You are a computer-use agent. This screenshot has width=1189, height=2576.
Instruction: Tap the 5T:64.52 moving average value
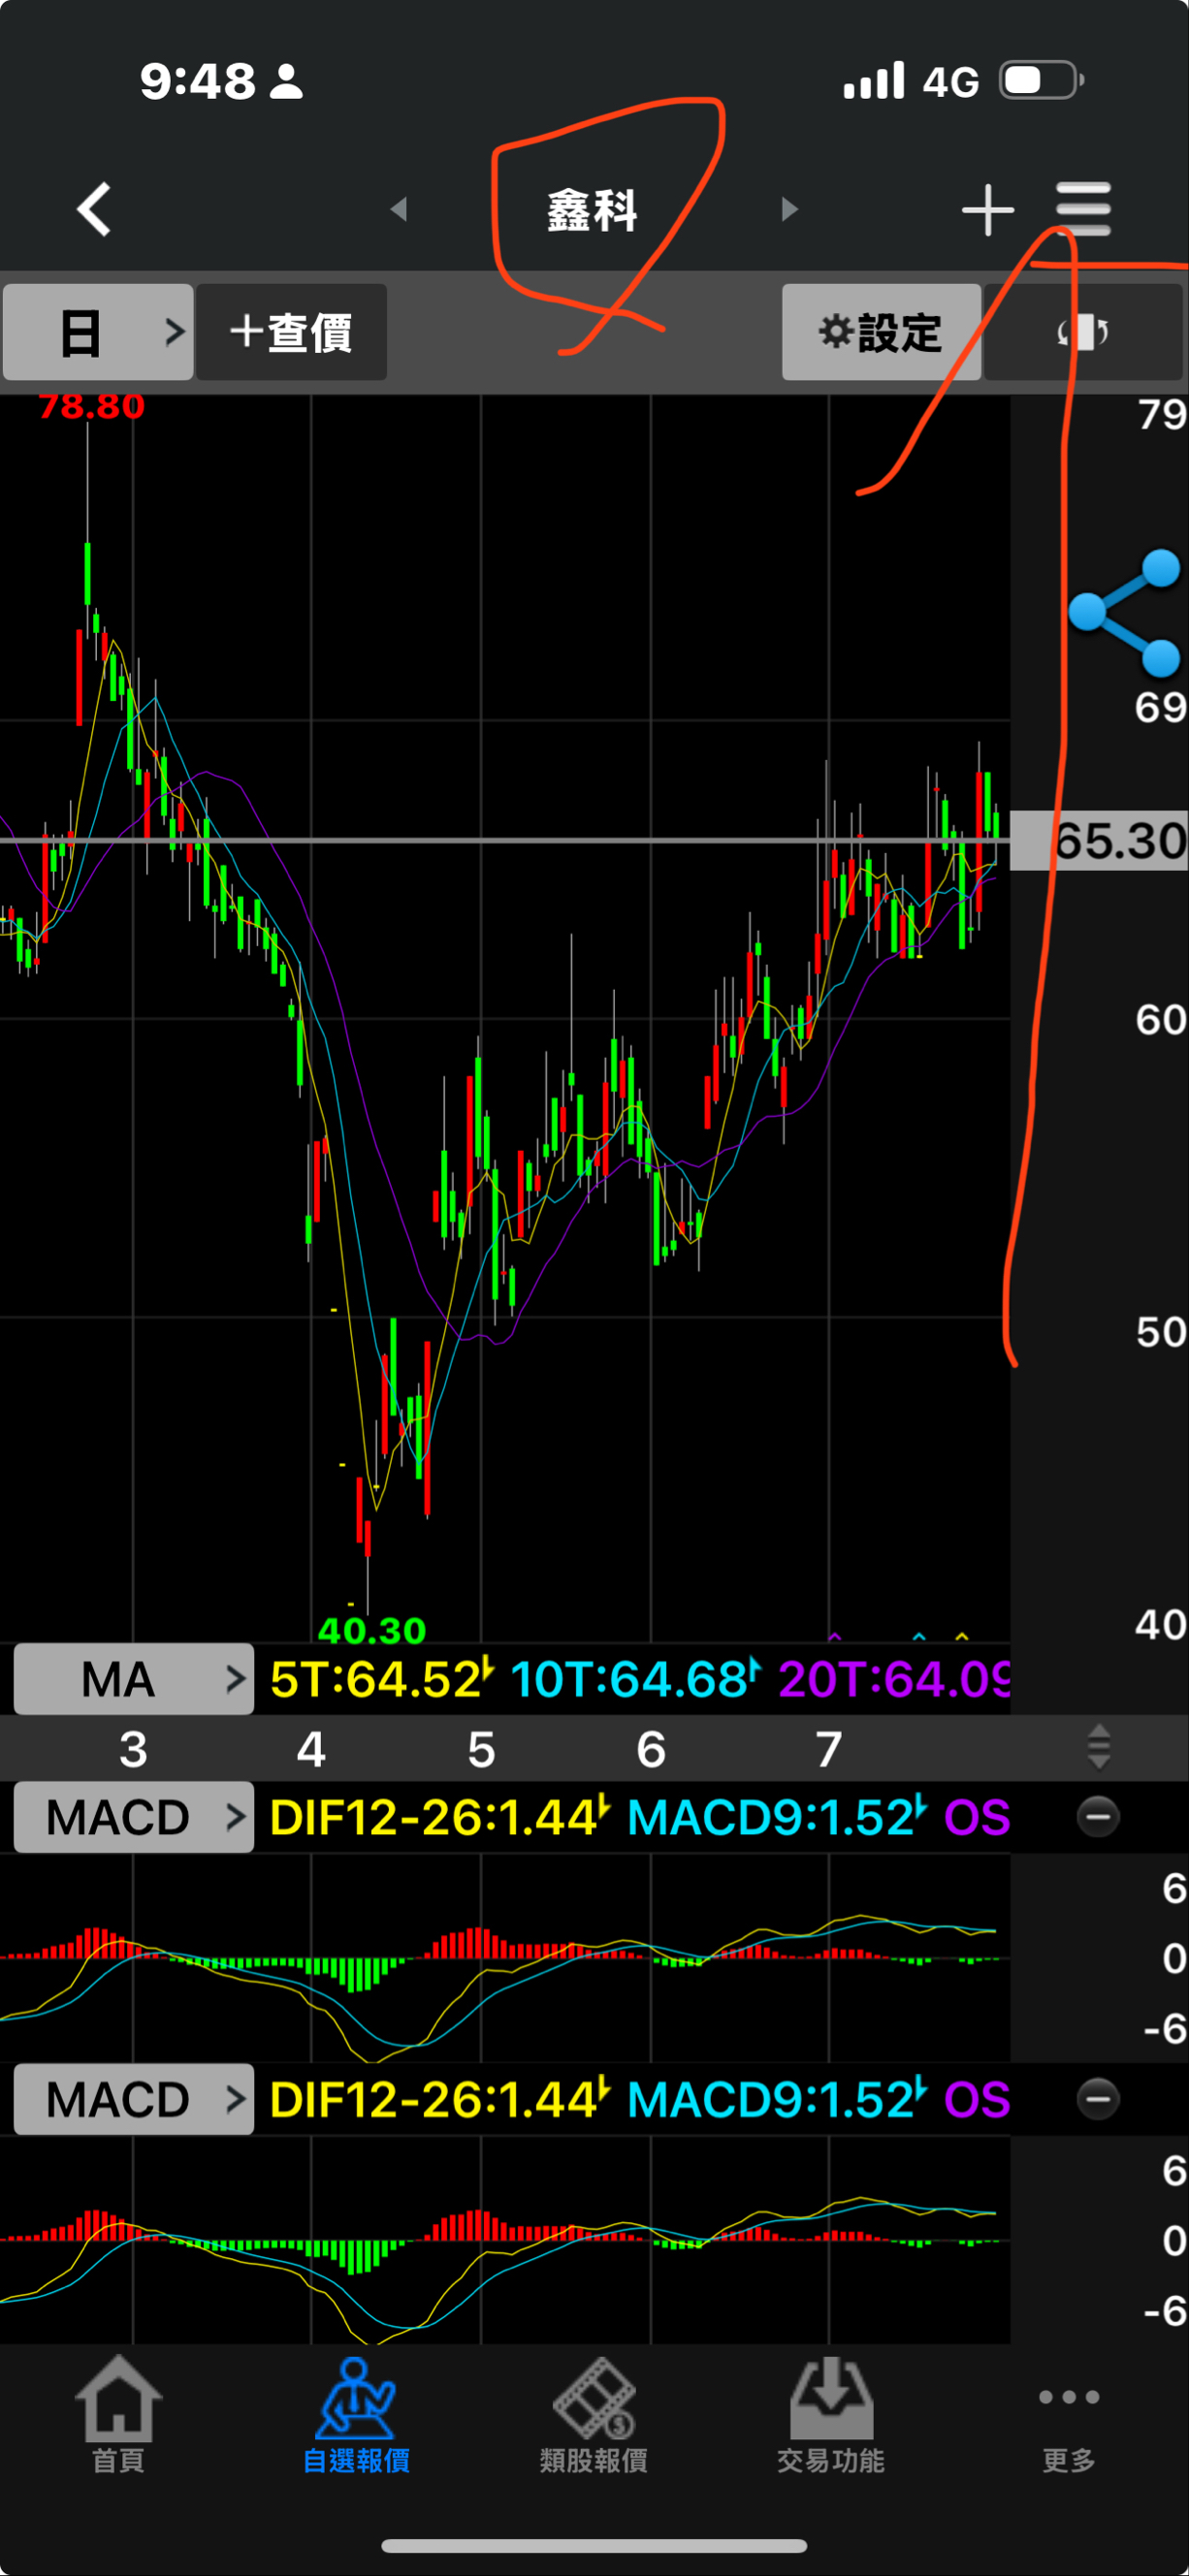point(382,1679)
